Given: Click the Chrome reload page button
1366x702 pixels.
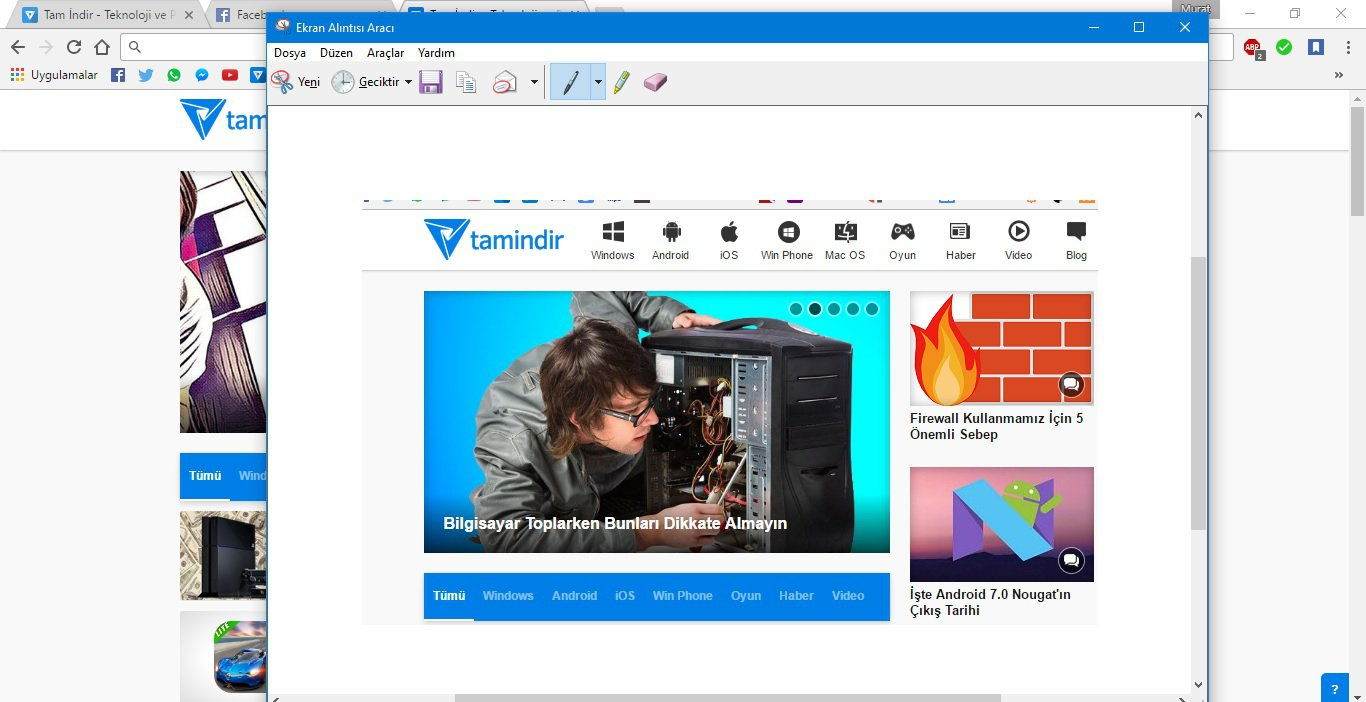Looking at the screenshot, I should tap(74, 47).
